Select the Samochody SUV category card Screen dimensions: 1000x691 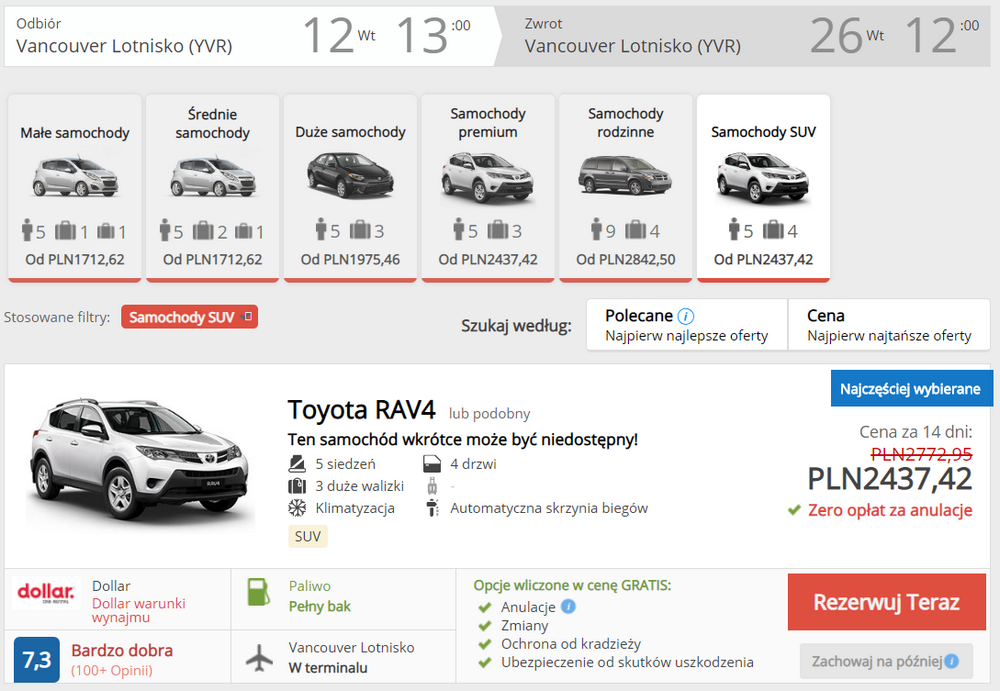tap(763, 188)
